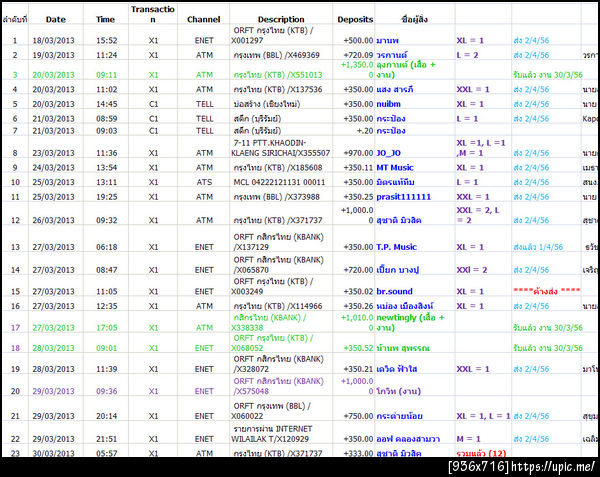The width and height of the screenshot is (600, 477).
Task: Click deposit amount +.20
Action: coord(365,131)
